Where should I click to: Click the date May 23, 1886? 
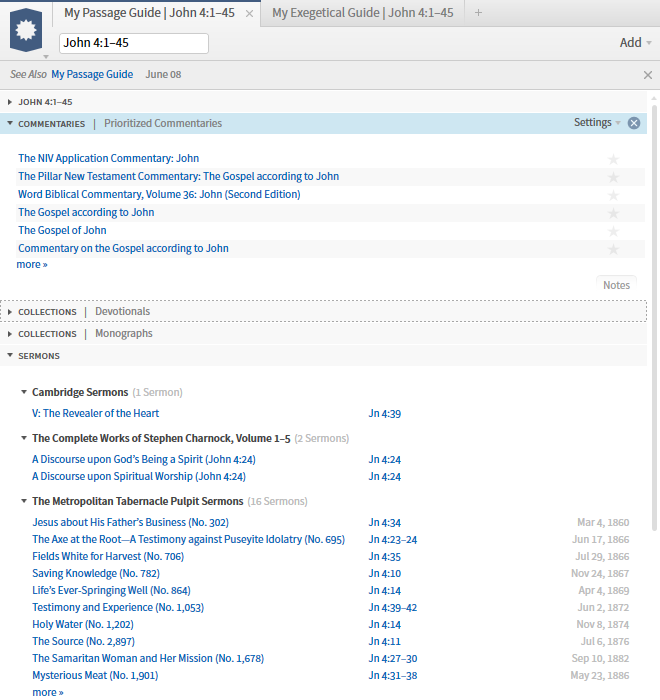(600, 675)
